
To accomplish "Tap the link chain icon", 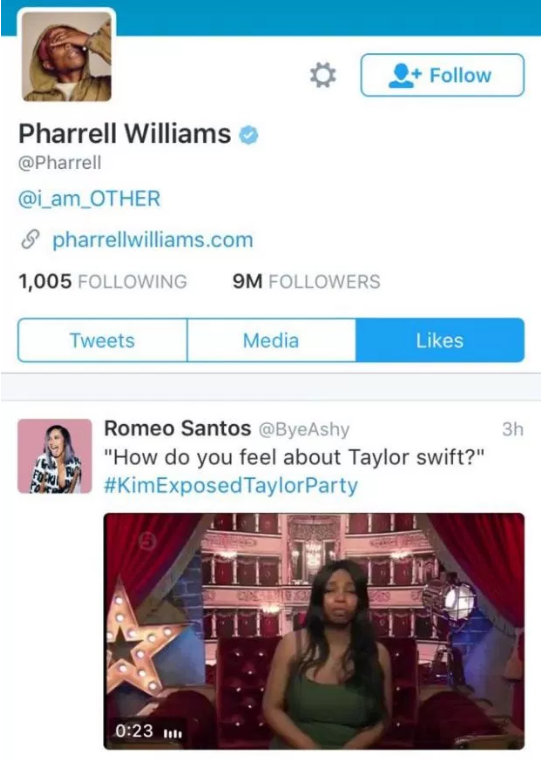I will pos(30,239).
